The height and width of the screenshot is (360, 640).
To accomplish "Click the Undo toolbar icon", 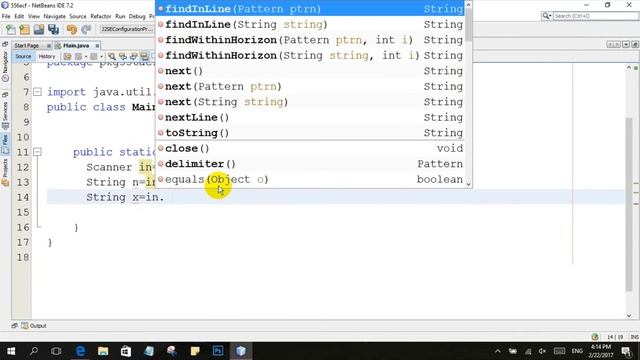I will coord(72,29).
